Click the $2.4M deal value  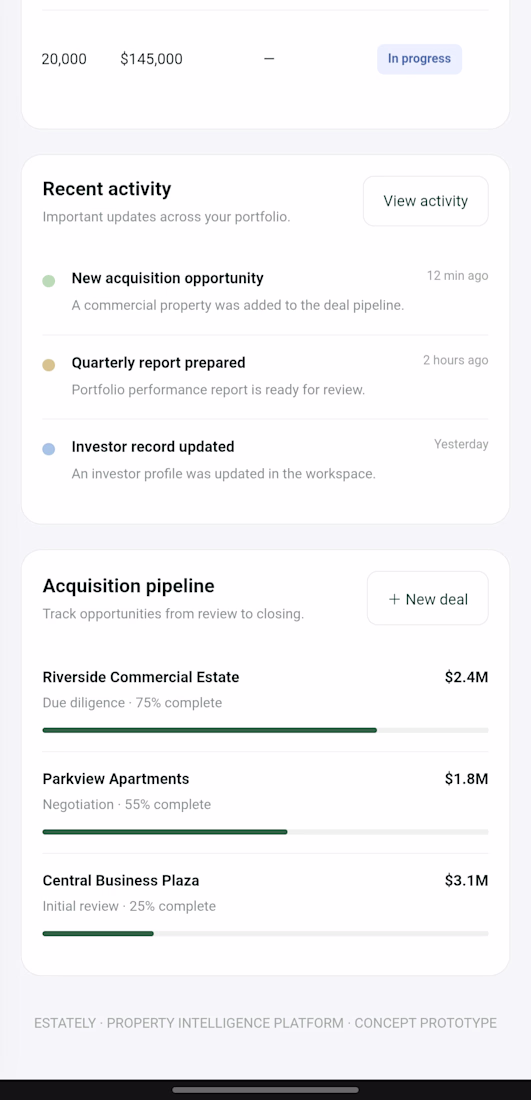tap(466, 677)
